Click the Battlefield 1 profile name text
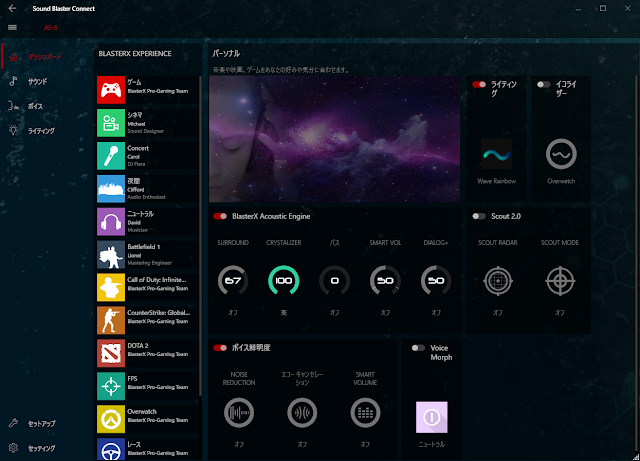640x461 pixels. pos(144,247)
